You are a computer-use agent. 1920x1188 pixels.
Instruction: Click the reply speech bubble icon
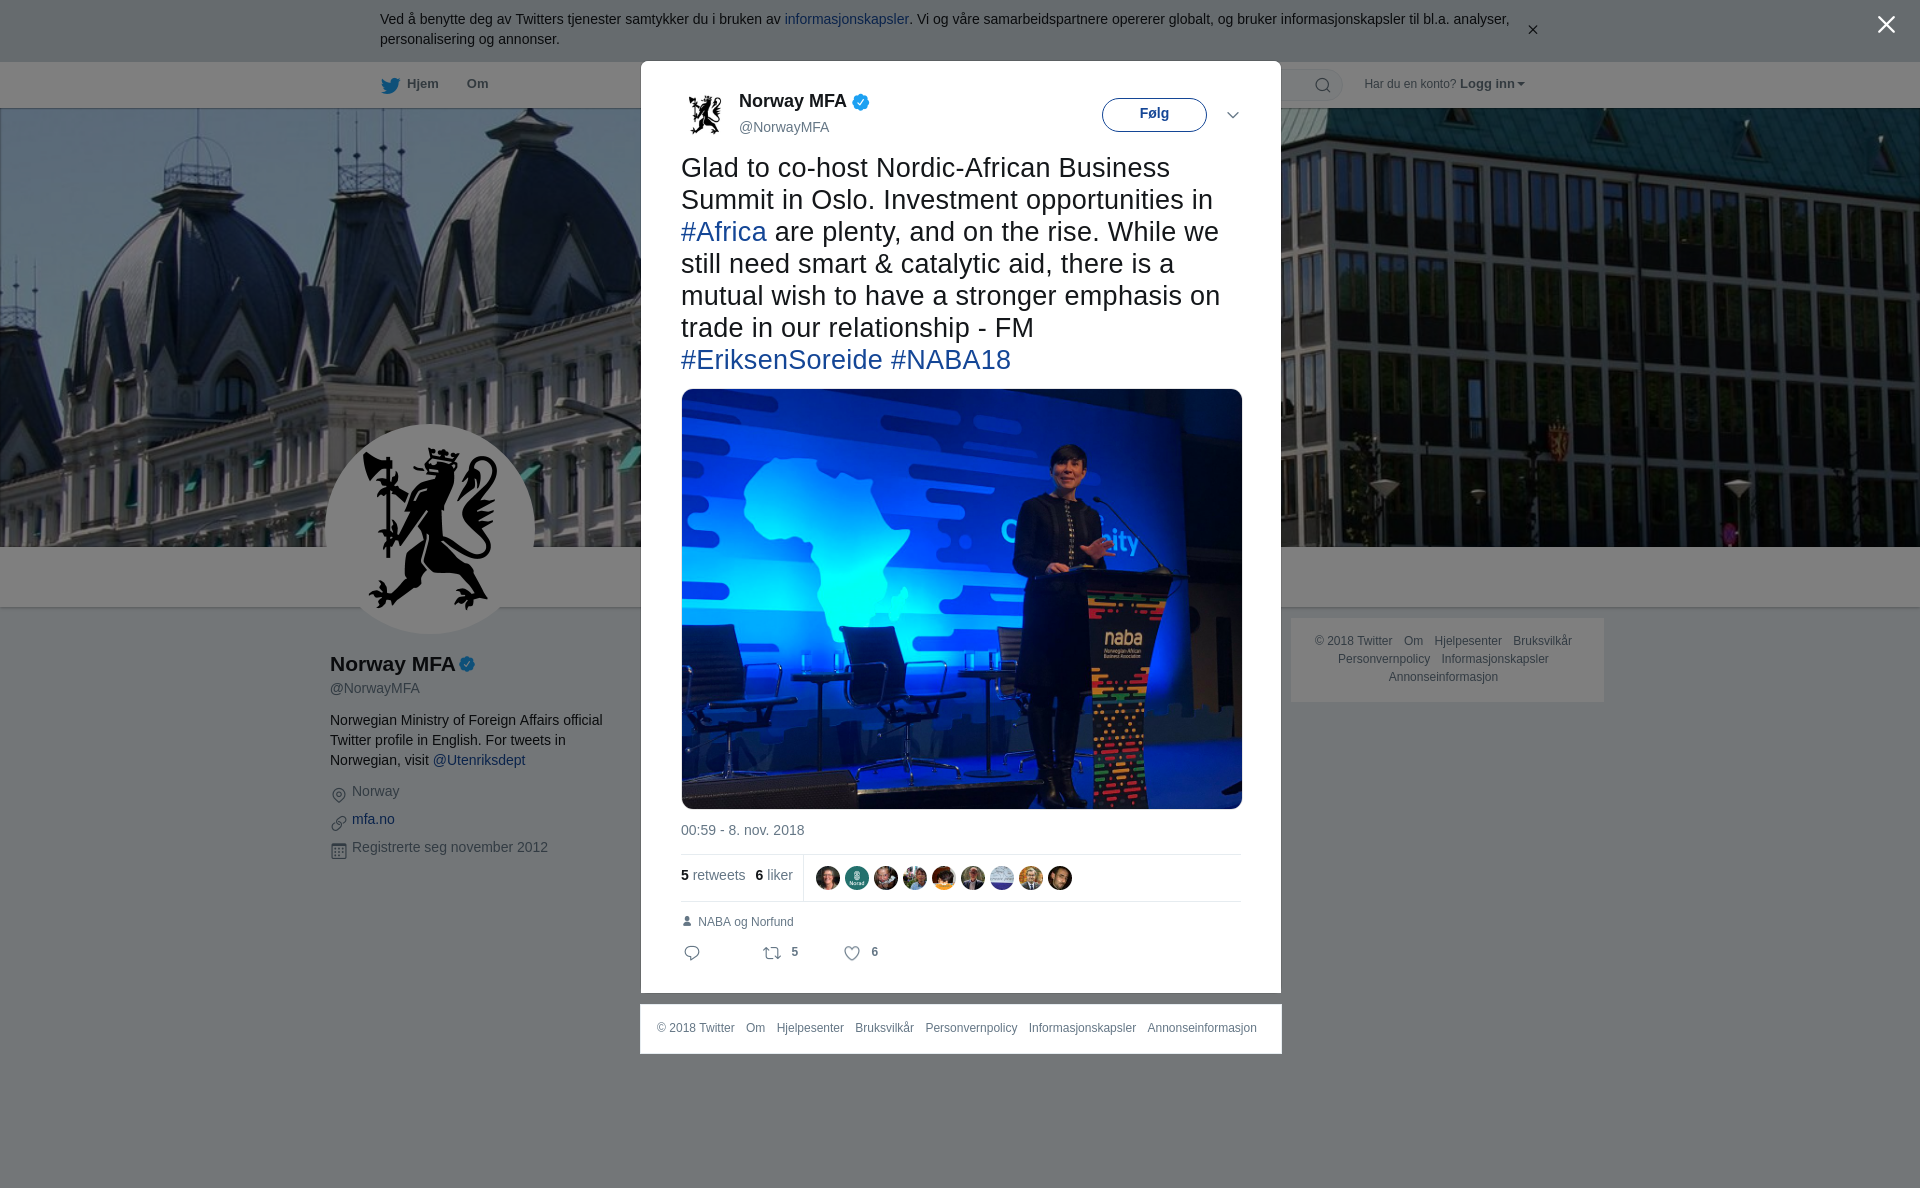point(692,953)
